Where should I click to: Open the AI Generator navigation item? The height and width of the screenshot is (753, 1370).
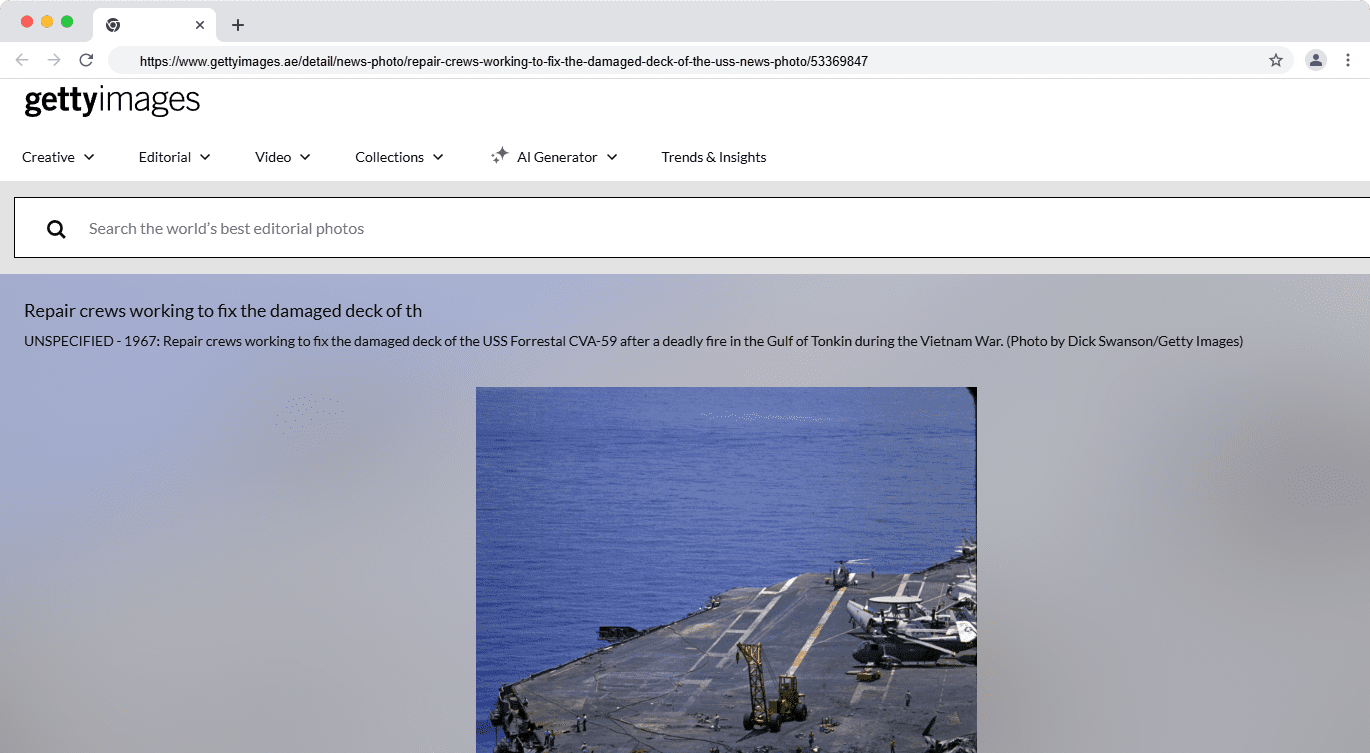pyautogui.click(x=557, y=157)
